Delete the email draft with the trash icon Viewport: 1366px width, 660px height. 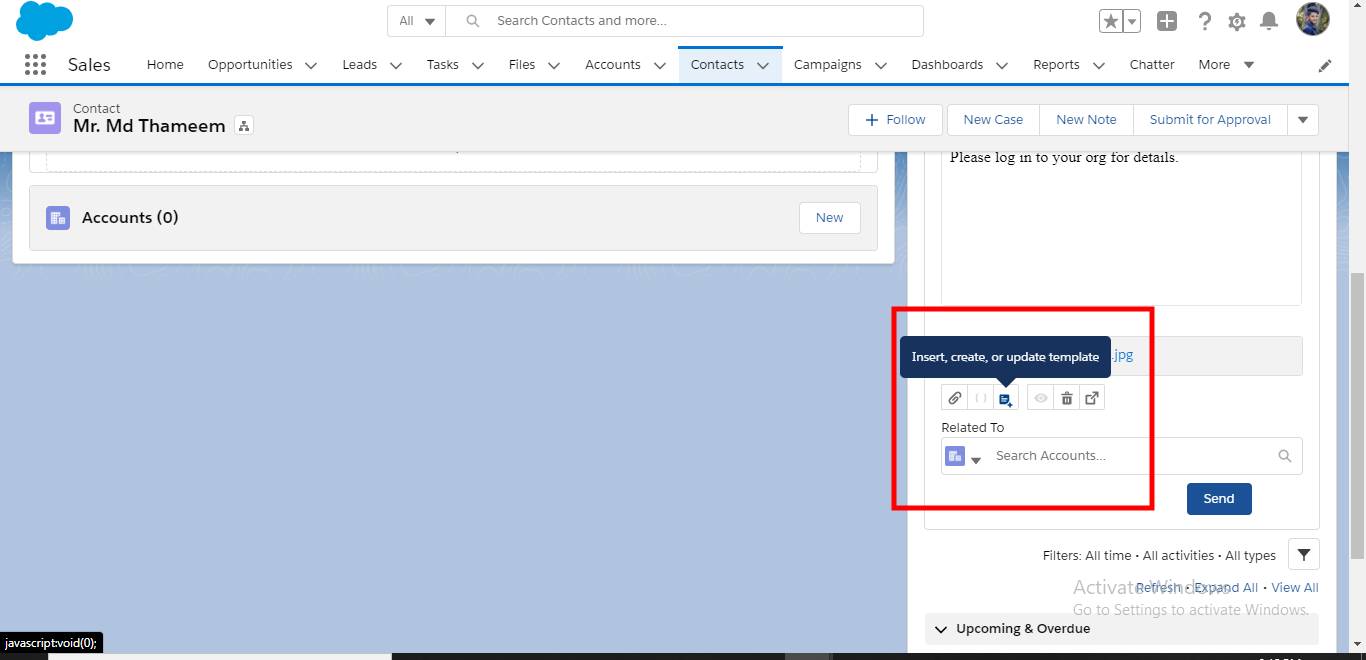(x=1066, y=397)
